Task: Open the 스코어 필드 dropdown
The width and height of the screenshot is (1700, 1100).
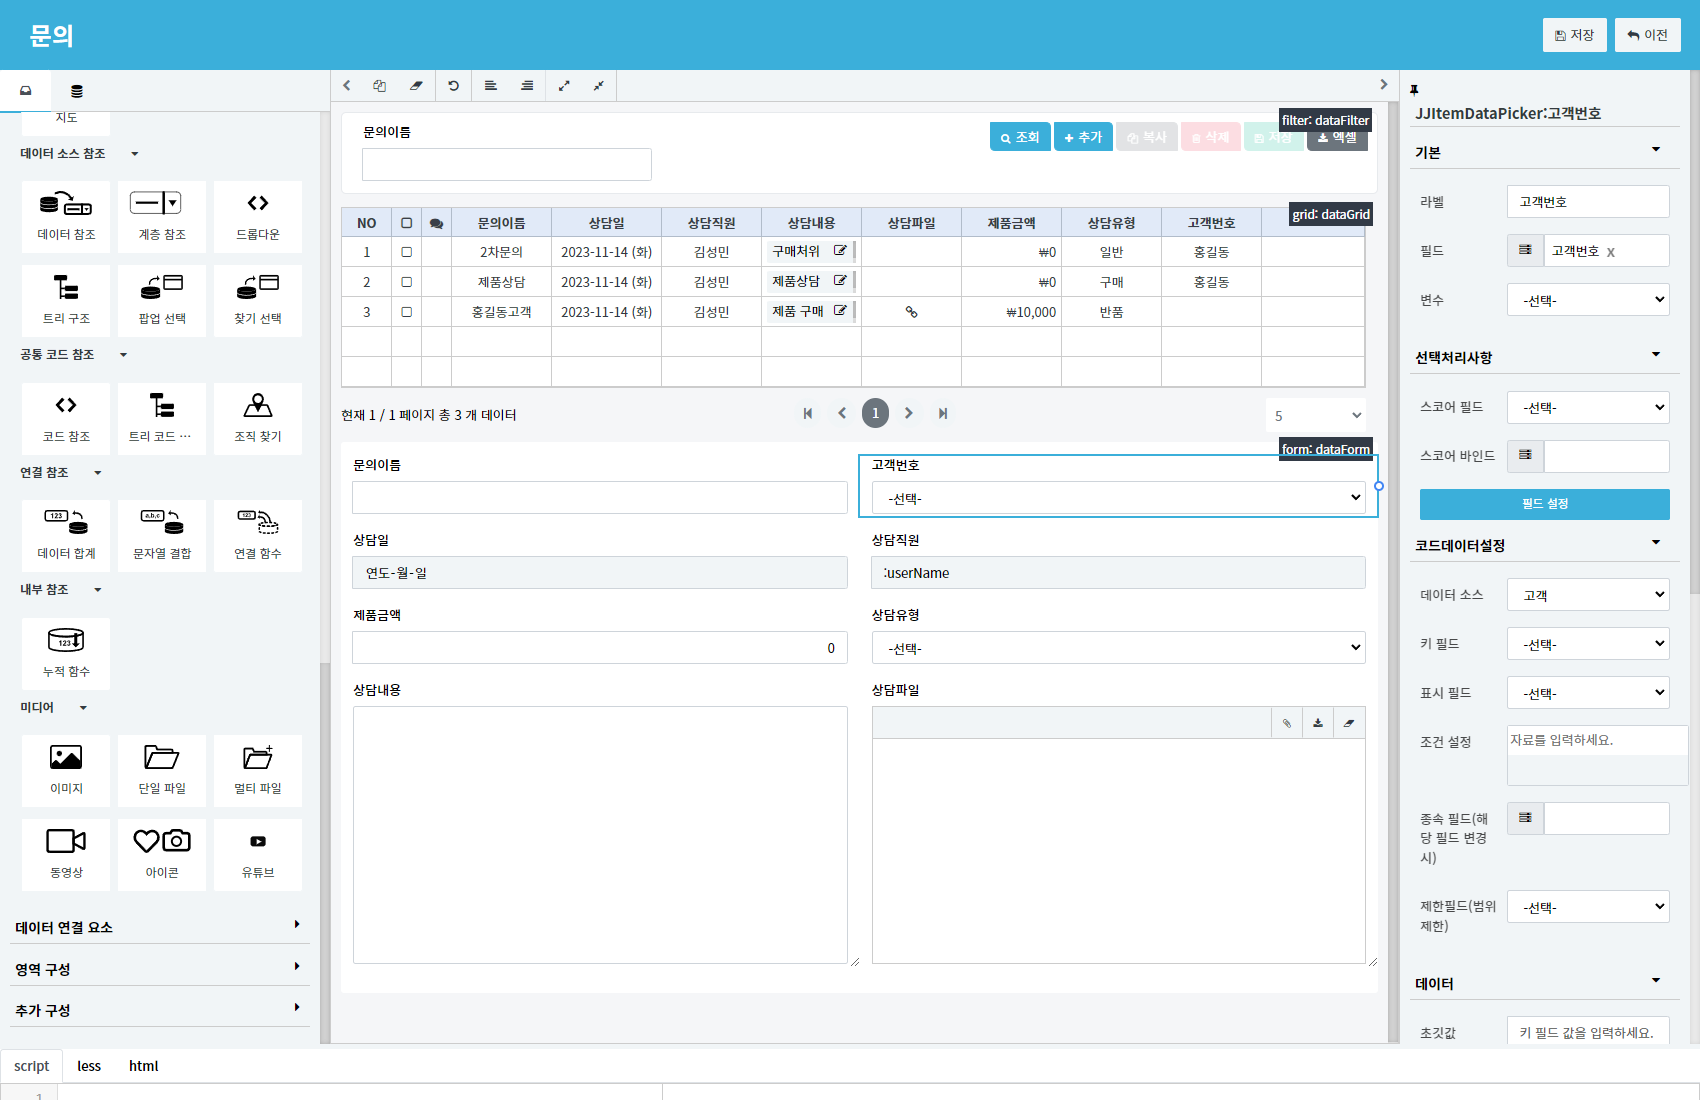Action: [x=1588, y=407]
